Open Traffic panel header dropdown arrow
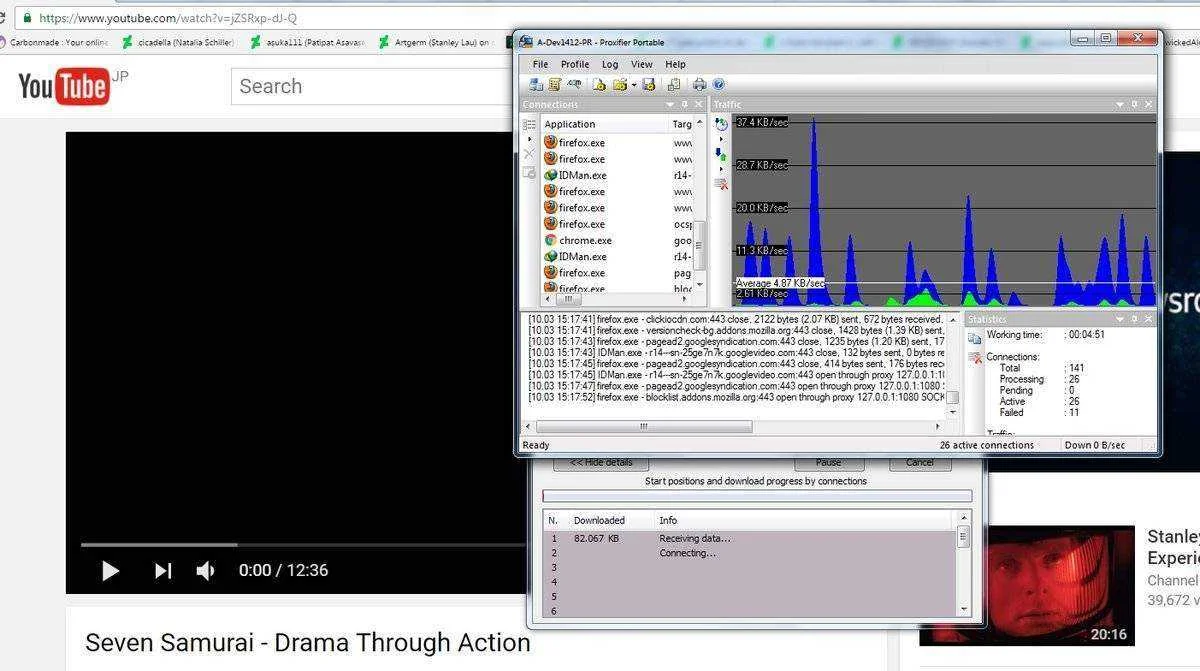 tap(1121, 104)
